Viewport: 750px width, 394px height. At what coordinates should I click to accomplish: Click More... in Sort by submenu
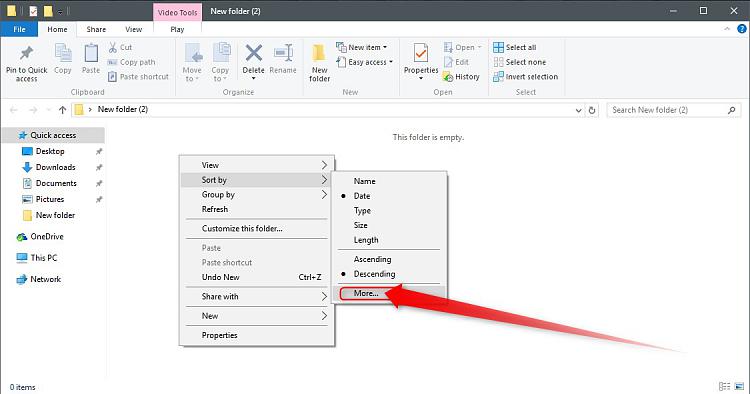click(366, 294)
